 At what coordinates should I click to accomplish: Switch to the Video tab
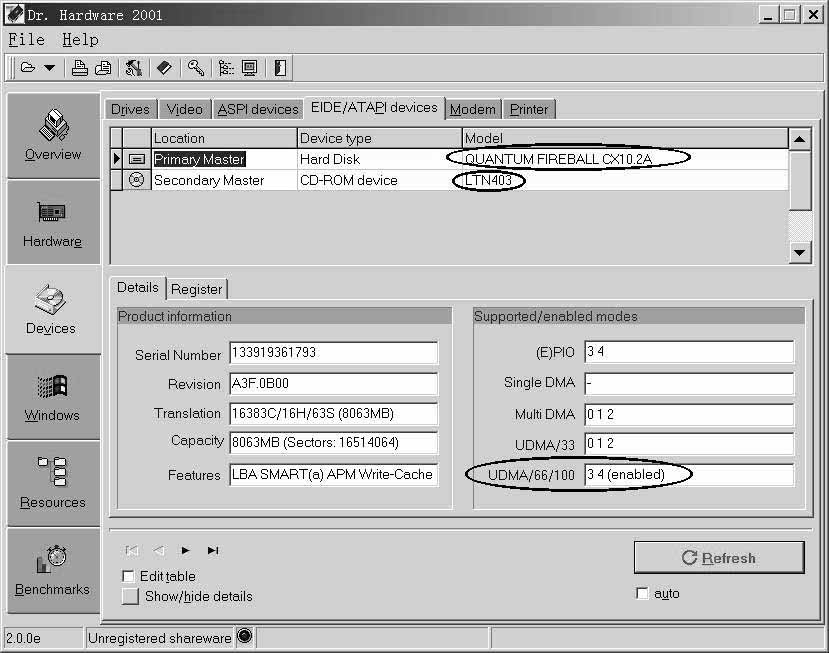(x=185, y=109)
